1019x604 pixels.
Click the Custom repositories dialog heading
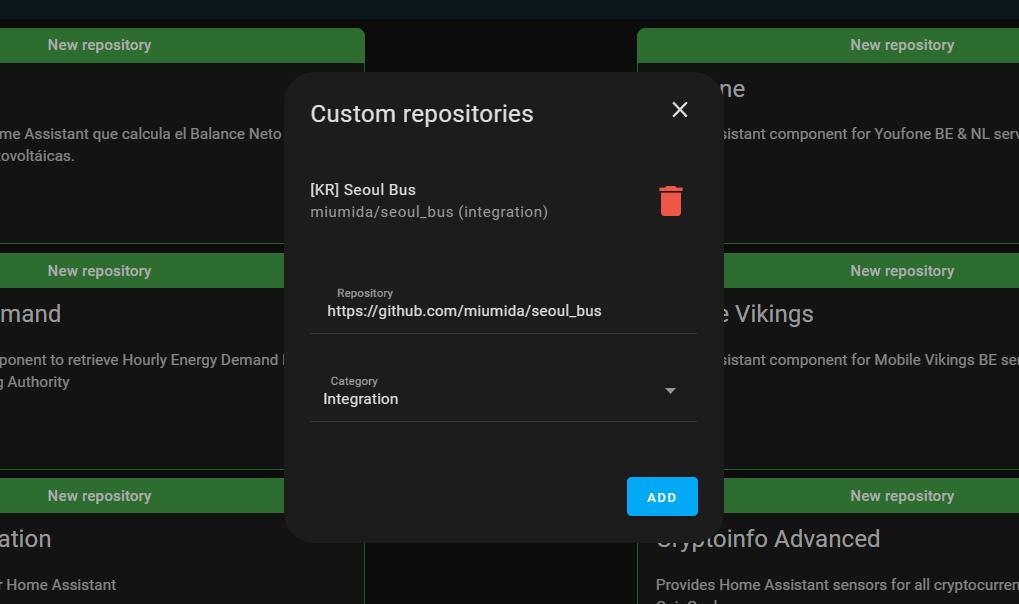[x=422, y=114]
